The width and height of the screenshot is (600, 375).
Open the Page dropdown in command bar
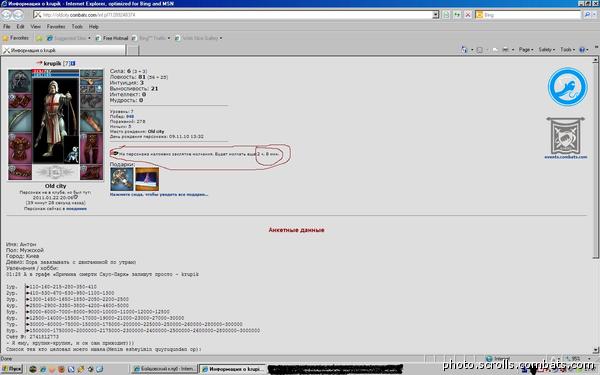pyautogui.click(x=526, y=50)
